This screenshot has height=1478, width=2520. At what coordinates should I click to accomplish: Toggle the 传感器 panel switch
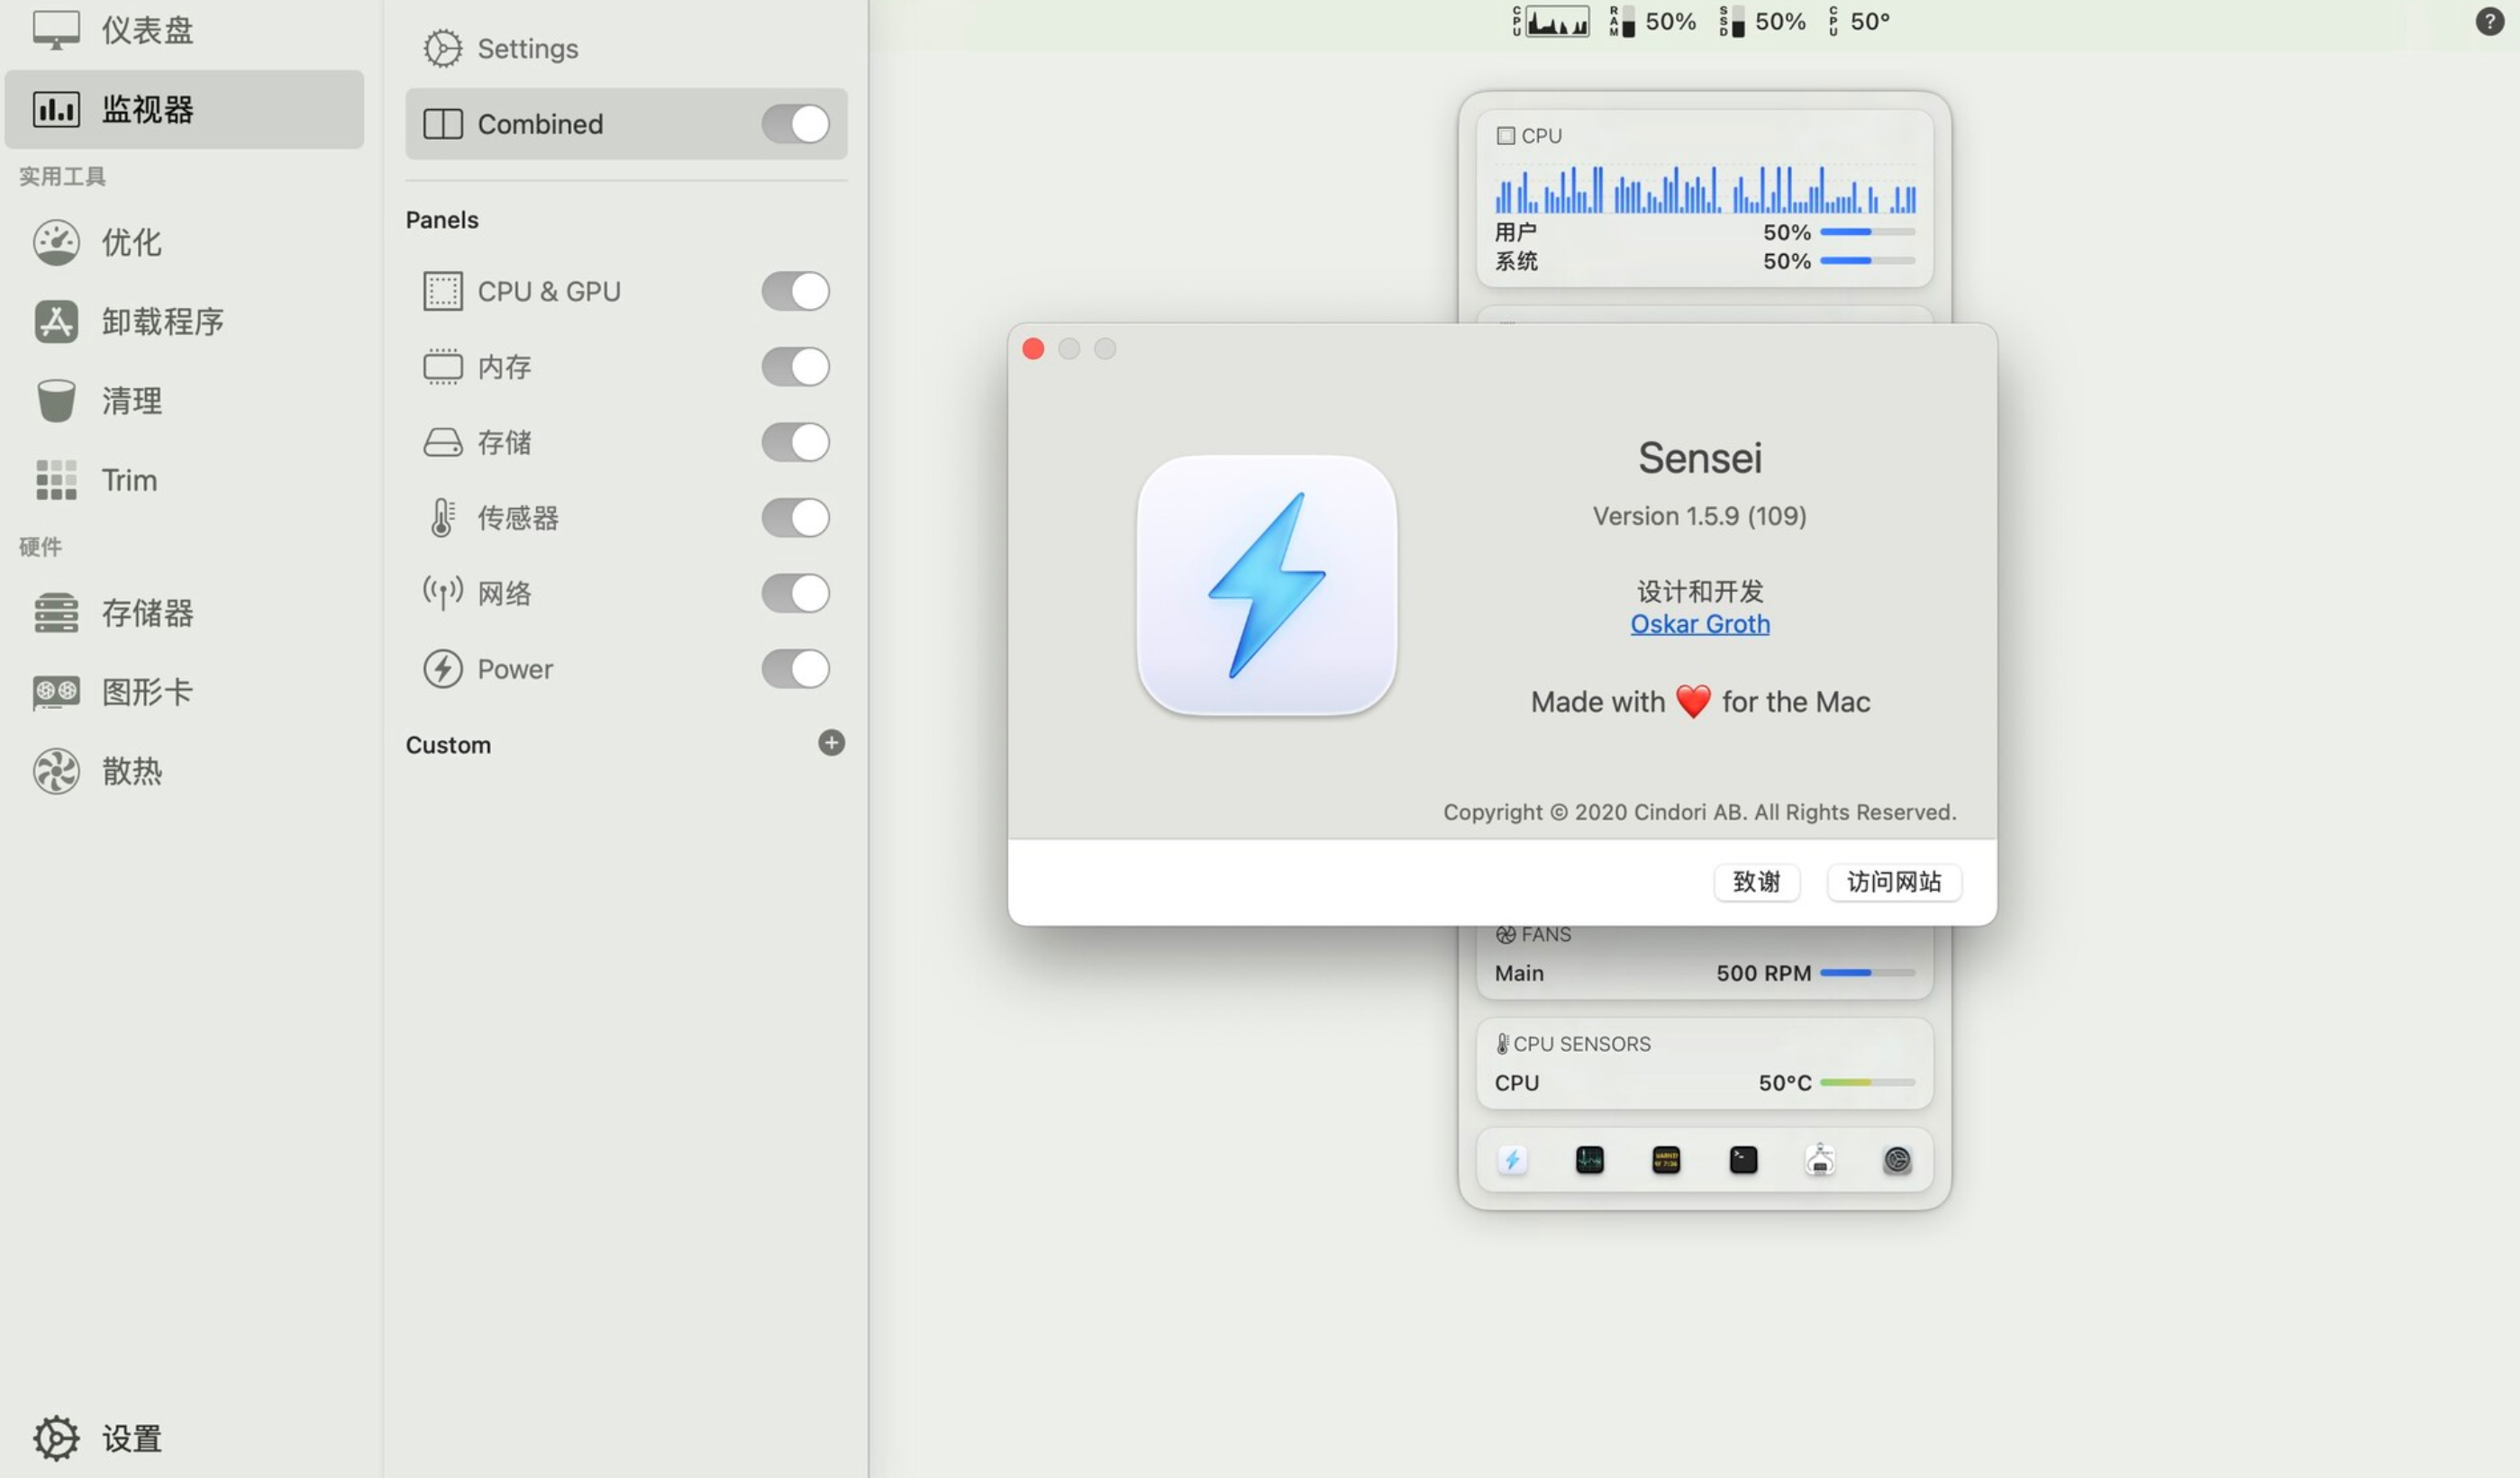(x=796, y=518)
